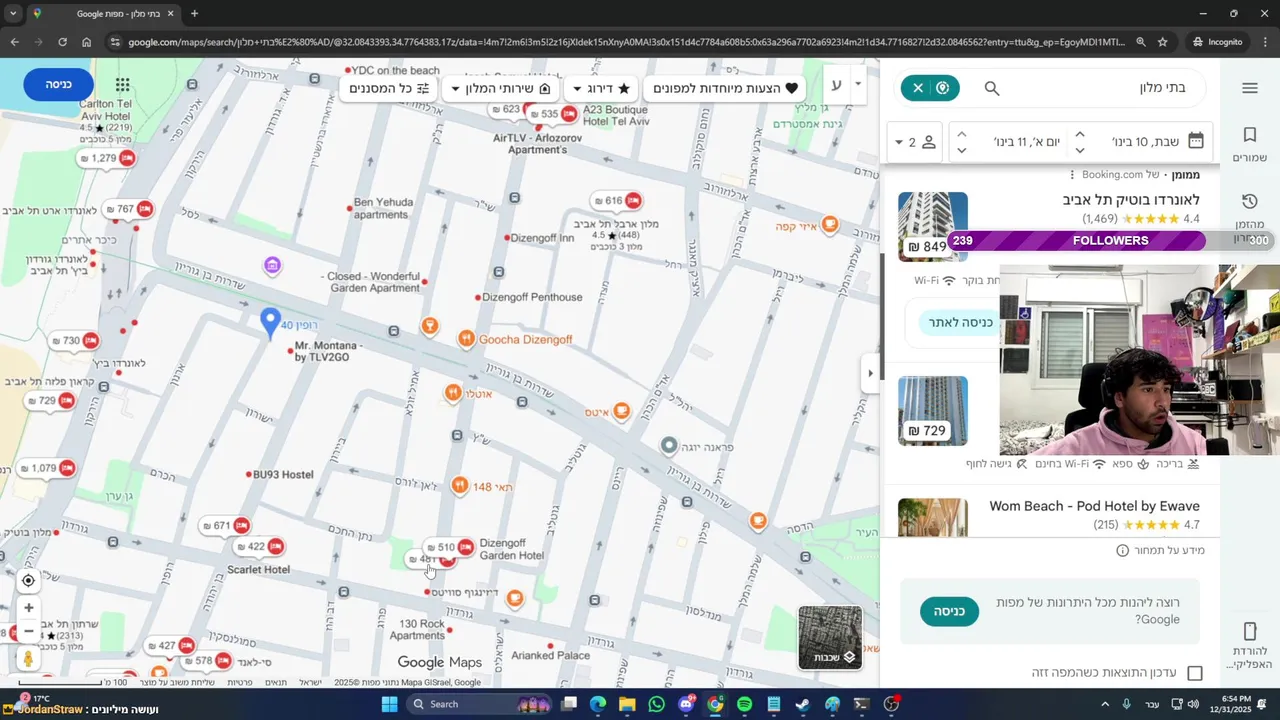Open the Recents history icon
1280x720 pixels.
click(x=1249, y=201)
